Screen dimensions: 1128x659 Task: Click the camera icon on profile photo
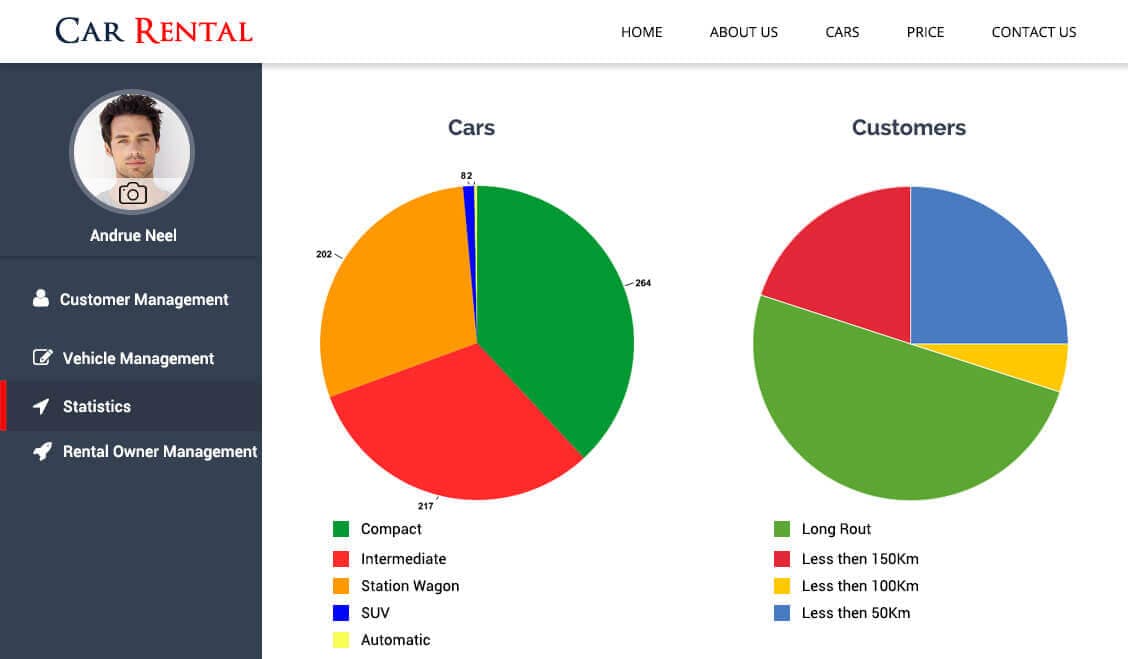132,194
